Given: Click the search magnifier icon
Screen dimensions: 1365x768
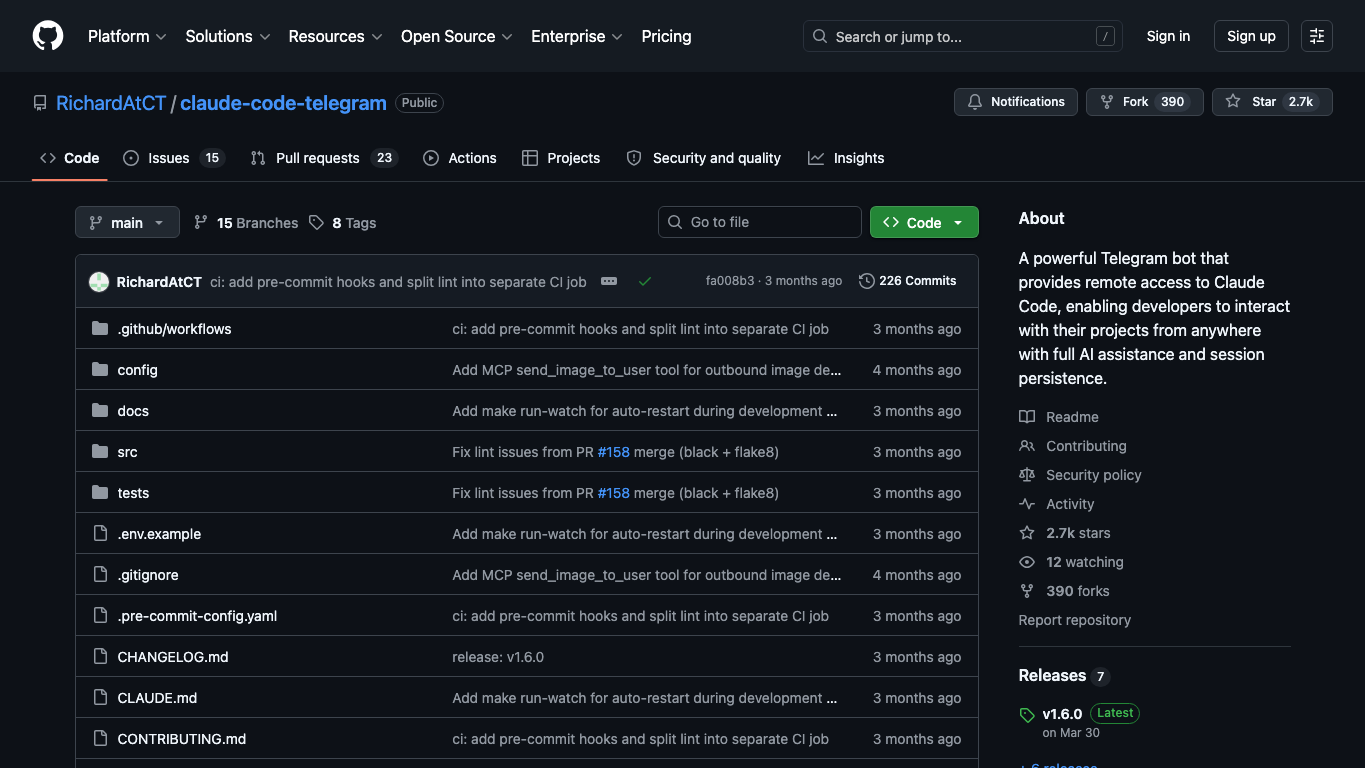Looking at the screenshot, I should tap(820, 36).
